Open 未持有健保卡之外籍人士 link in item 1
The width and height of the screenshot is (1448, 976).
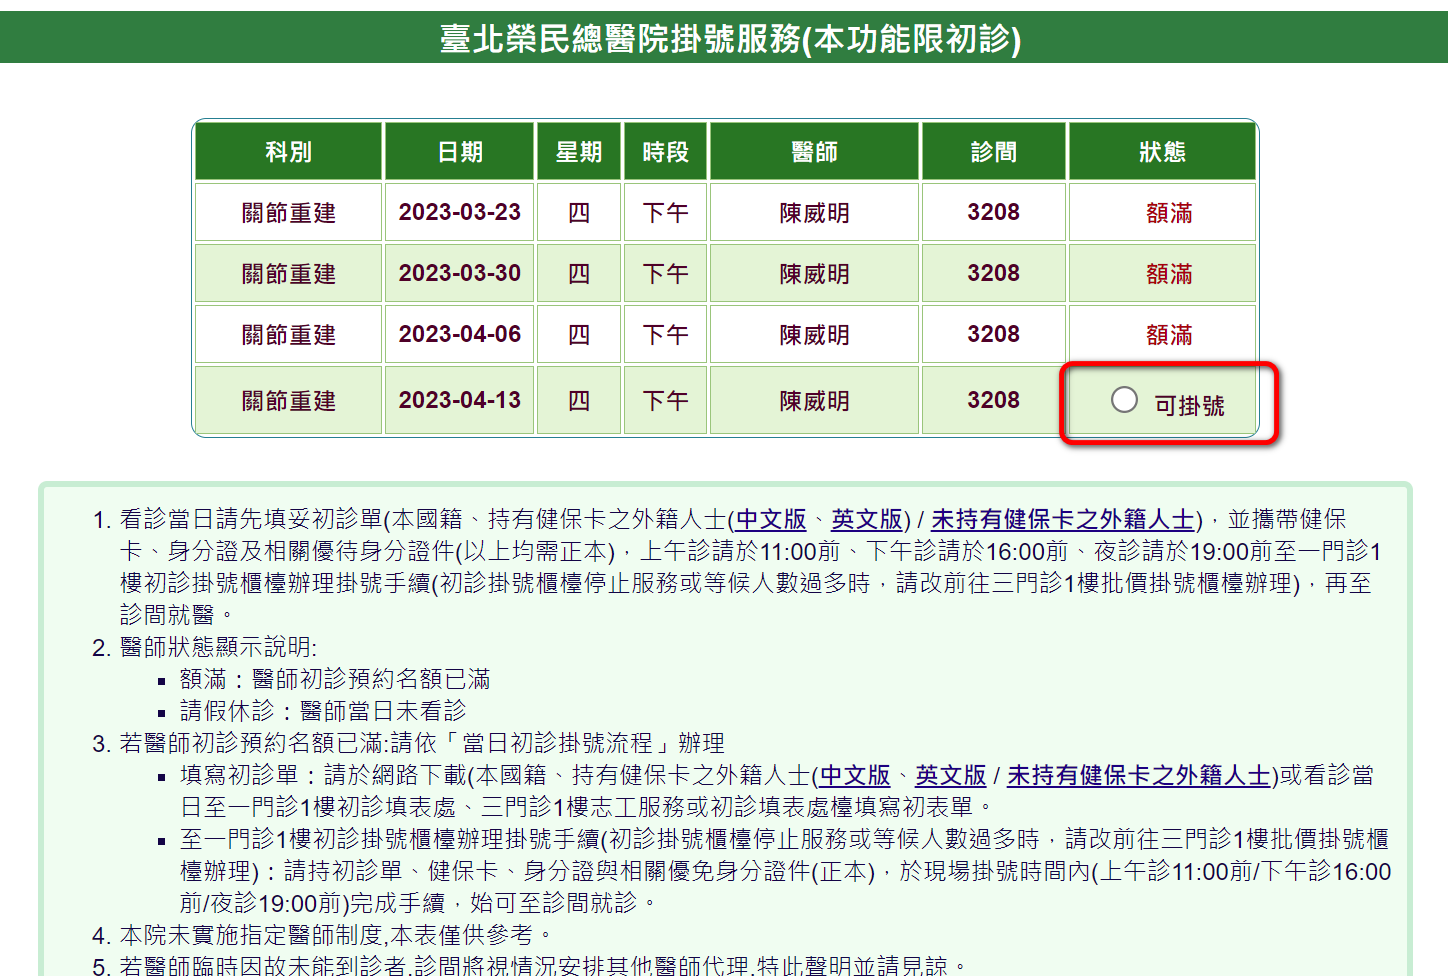pyautogui.click(x=1063, y=520)
